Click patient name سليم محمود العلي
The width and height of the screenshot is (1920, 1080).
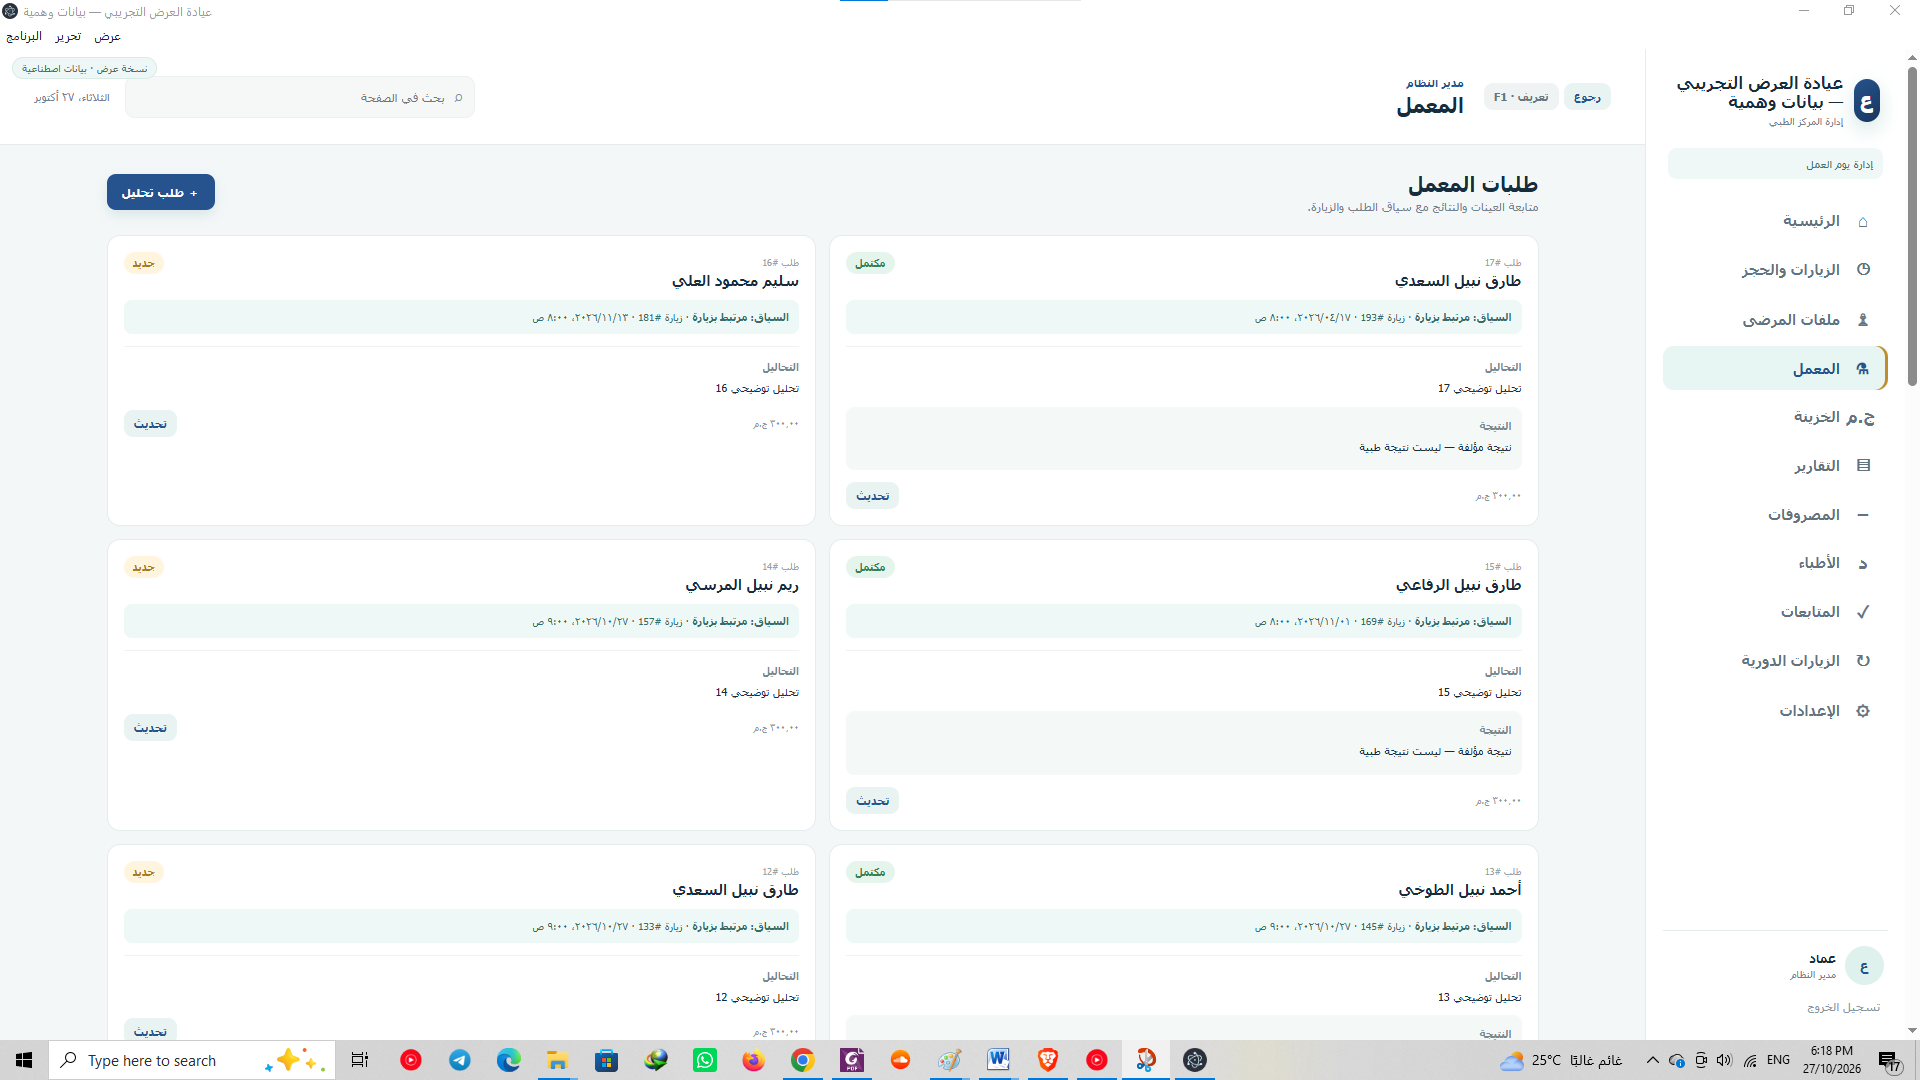pos(735,281)
